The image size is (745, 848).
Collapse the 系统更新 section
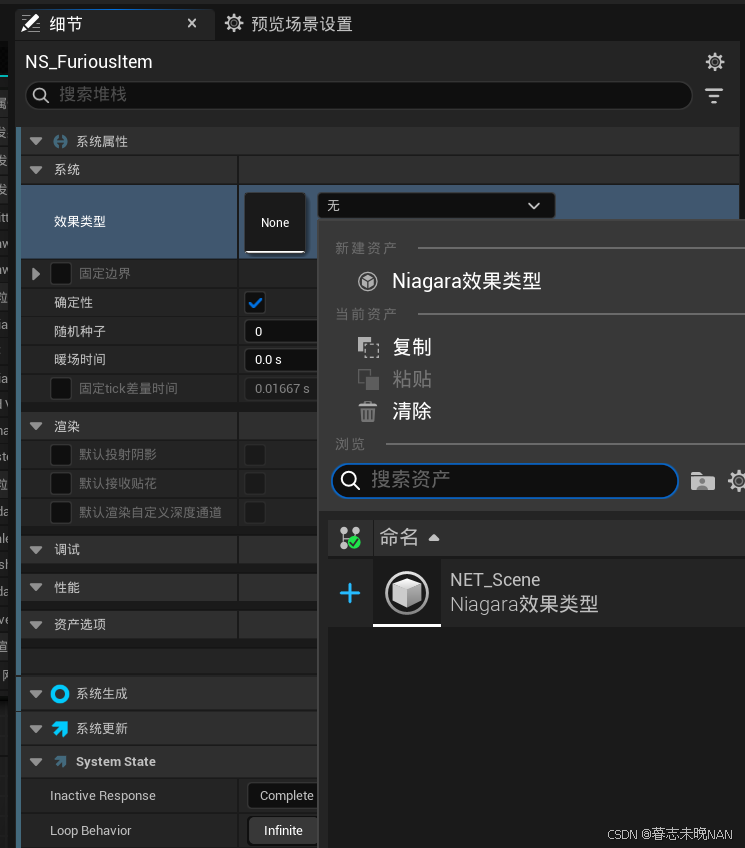click(x=36, y=728)
